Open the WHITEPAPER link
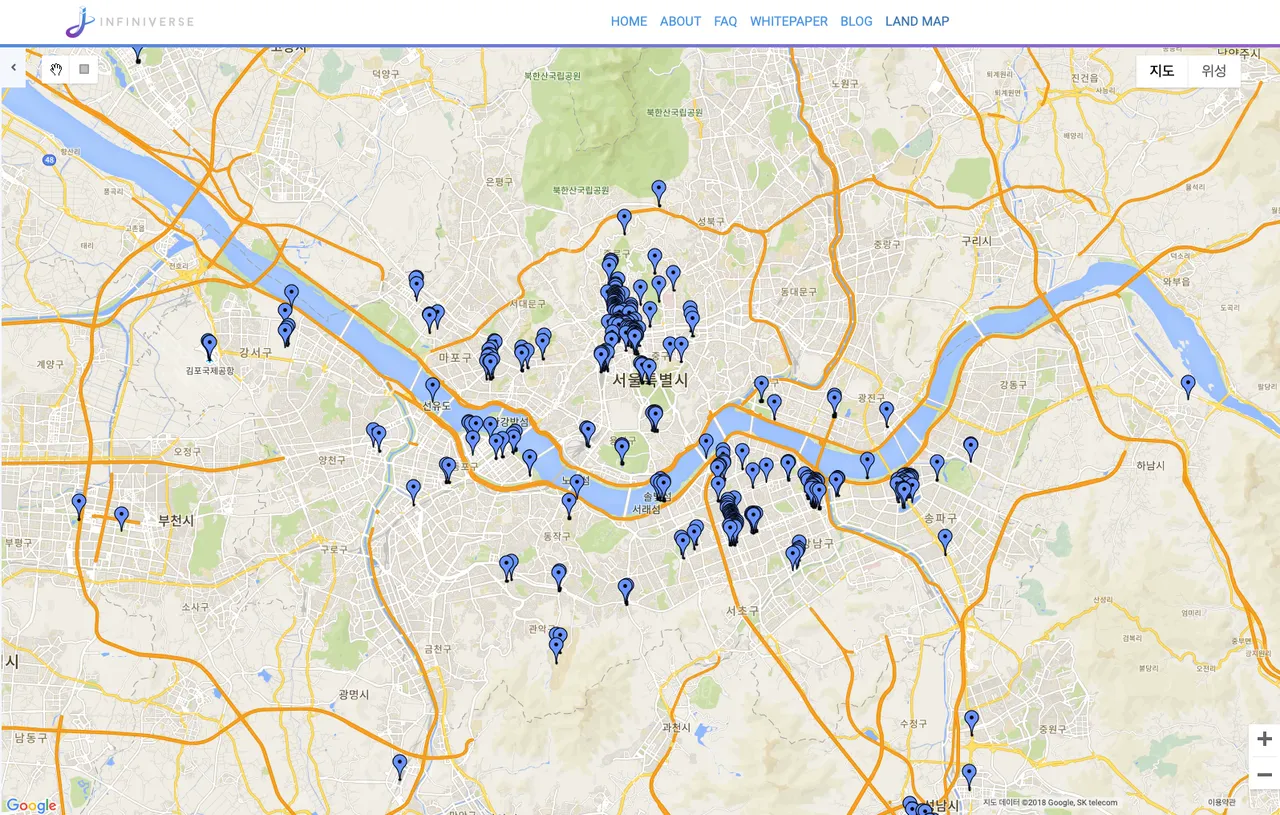This screenshot has height=815, width=1280. tap(789, 21)
